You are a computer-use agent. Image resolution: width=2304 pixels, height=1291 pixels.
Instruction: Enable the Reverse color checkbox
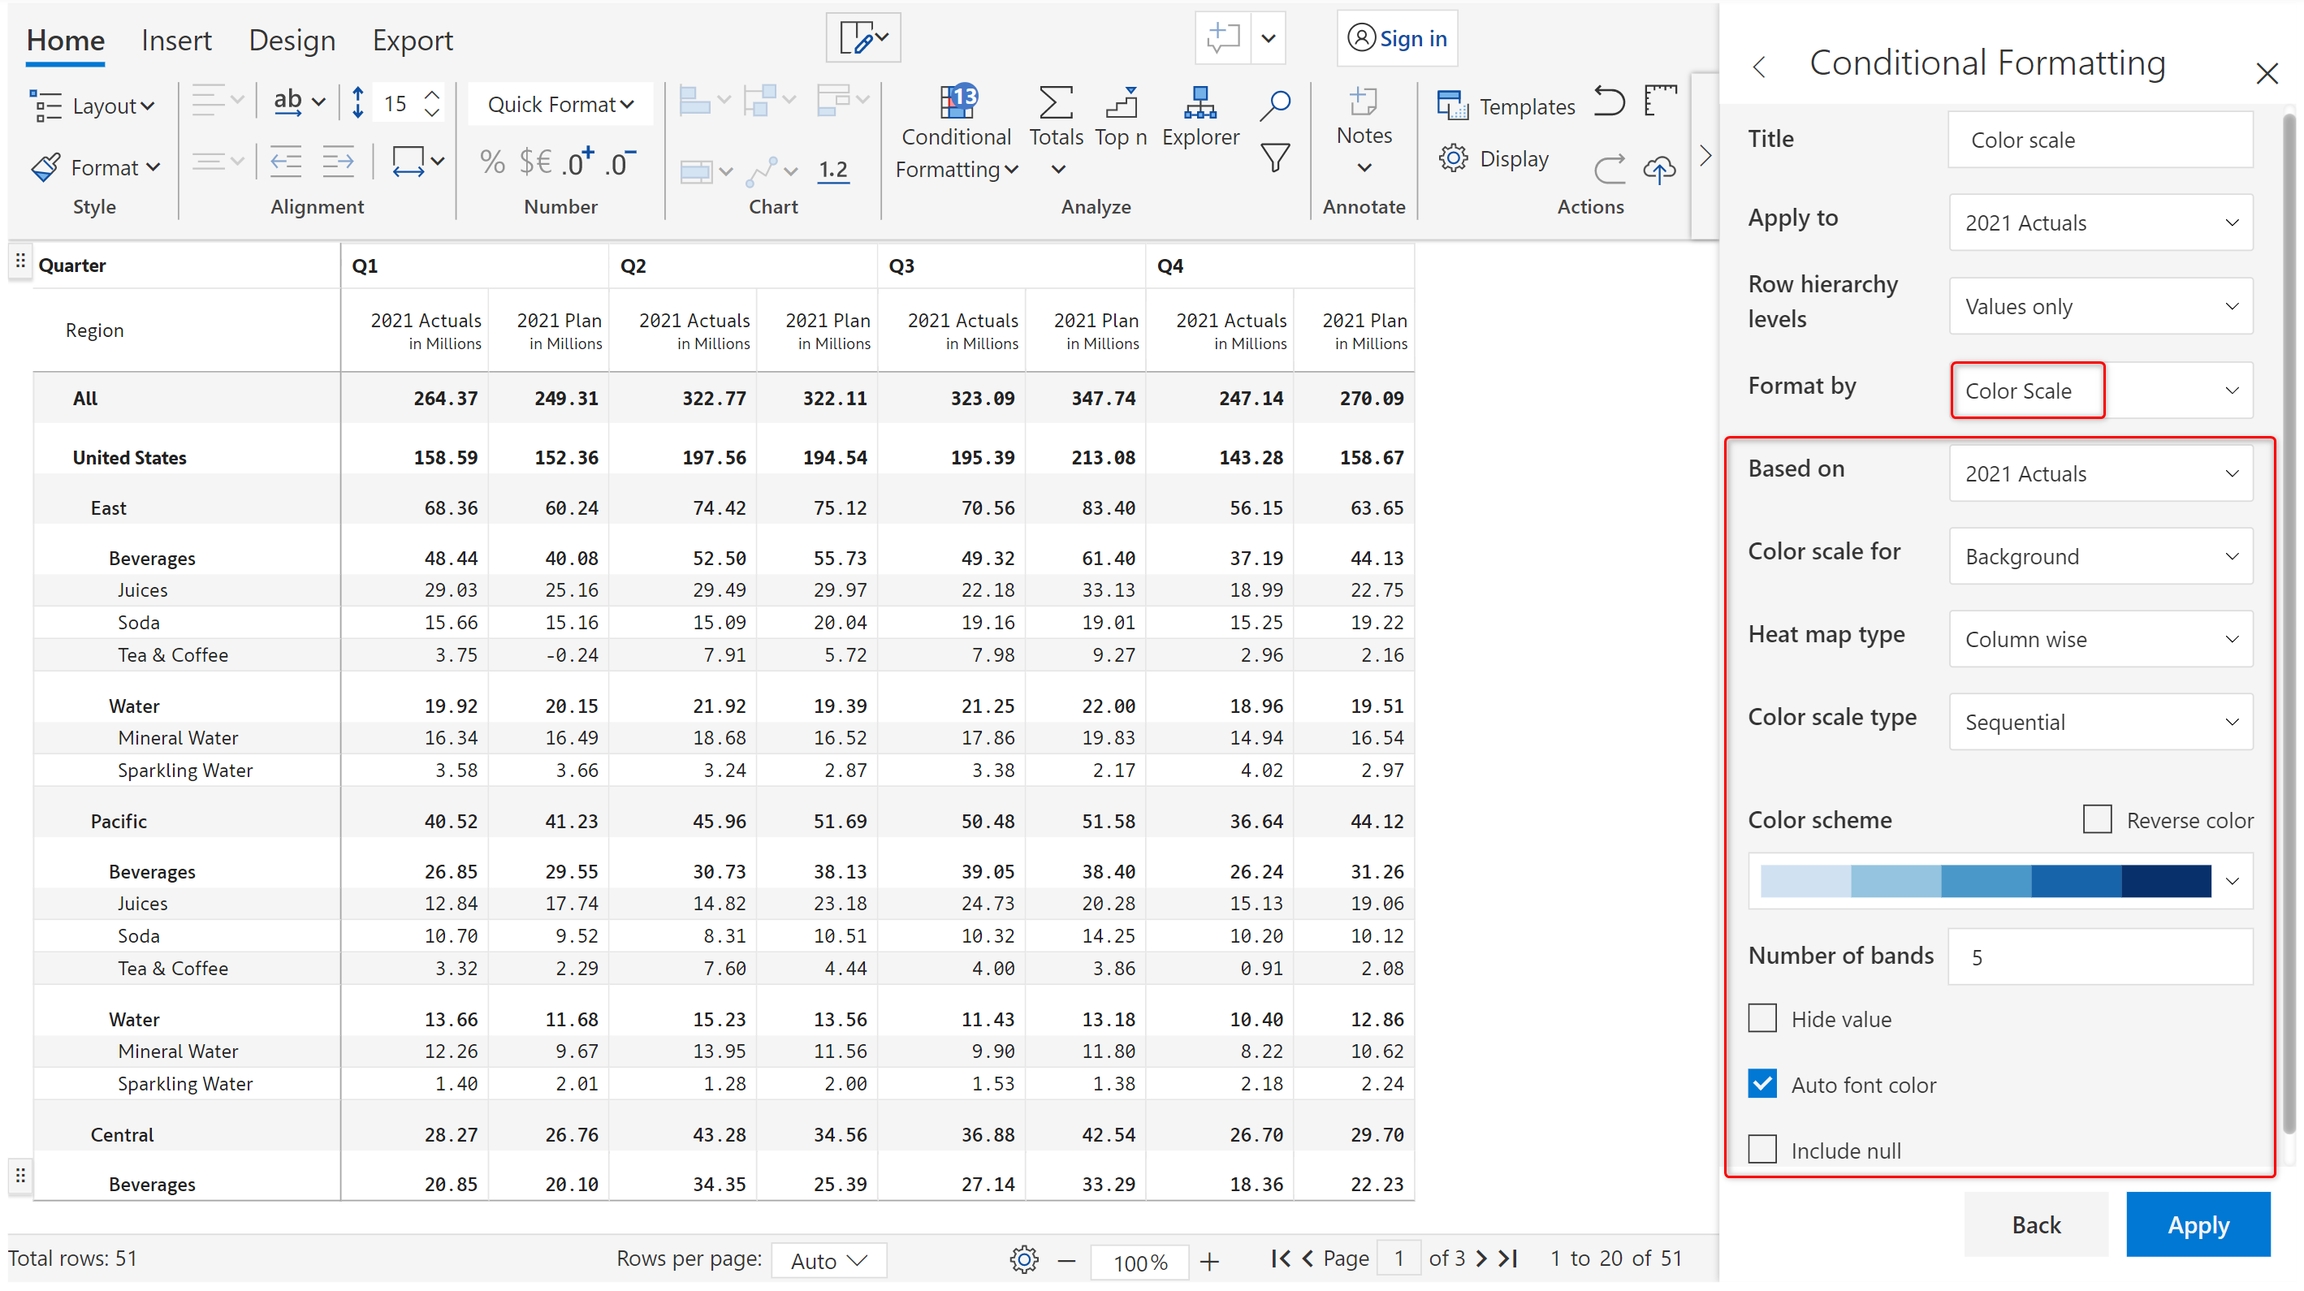click(2097, 819)
